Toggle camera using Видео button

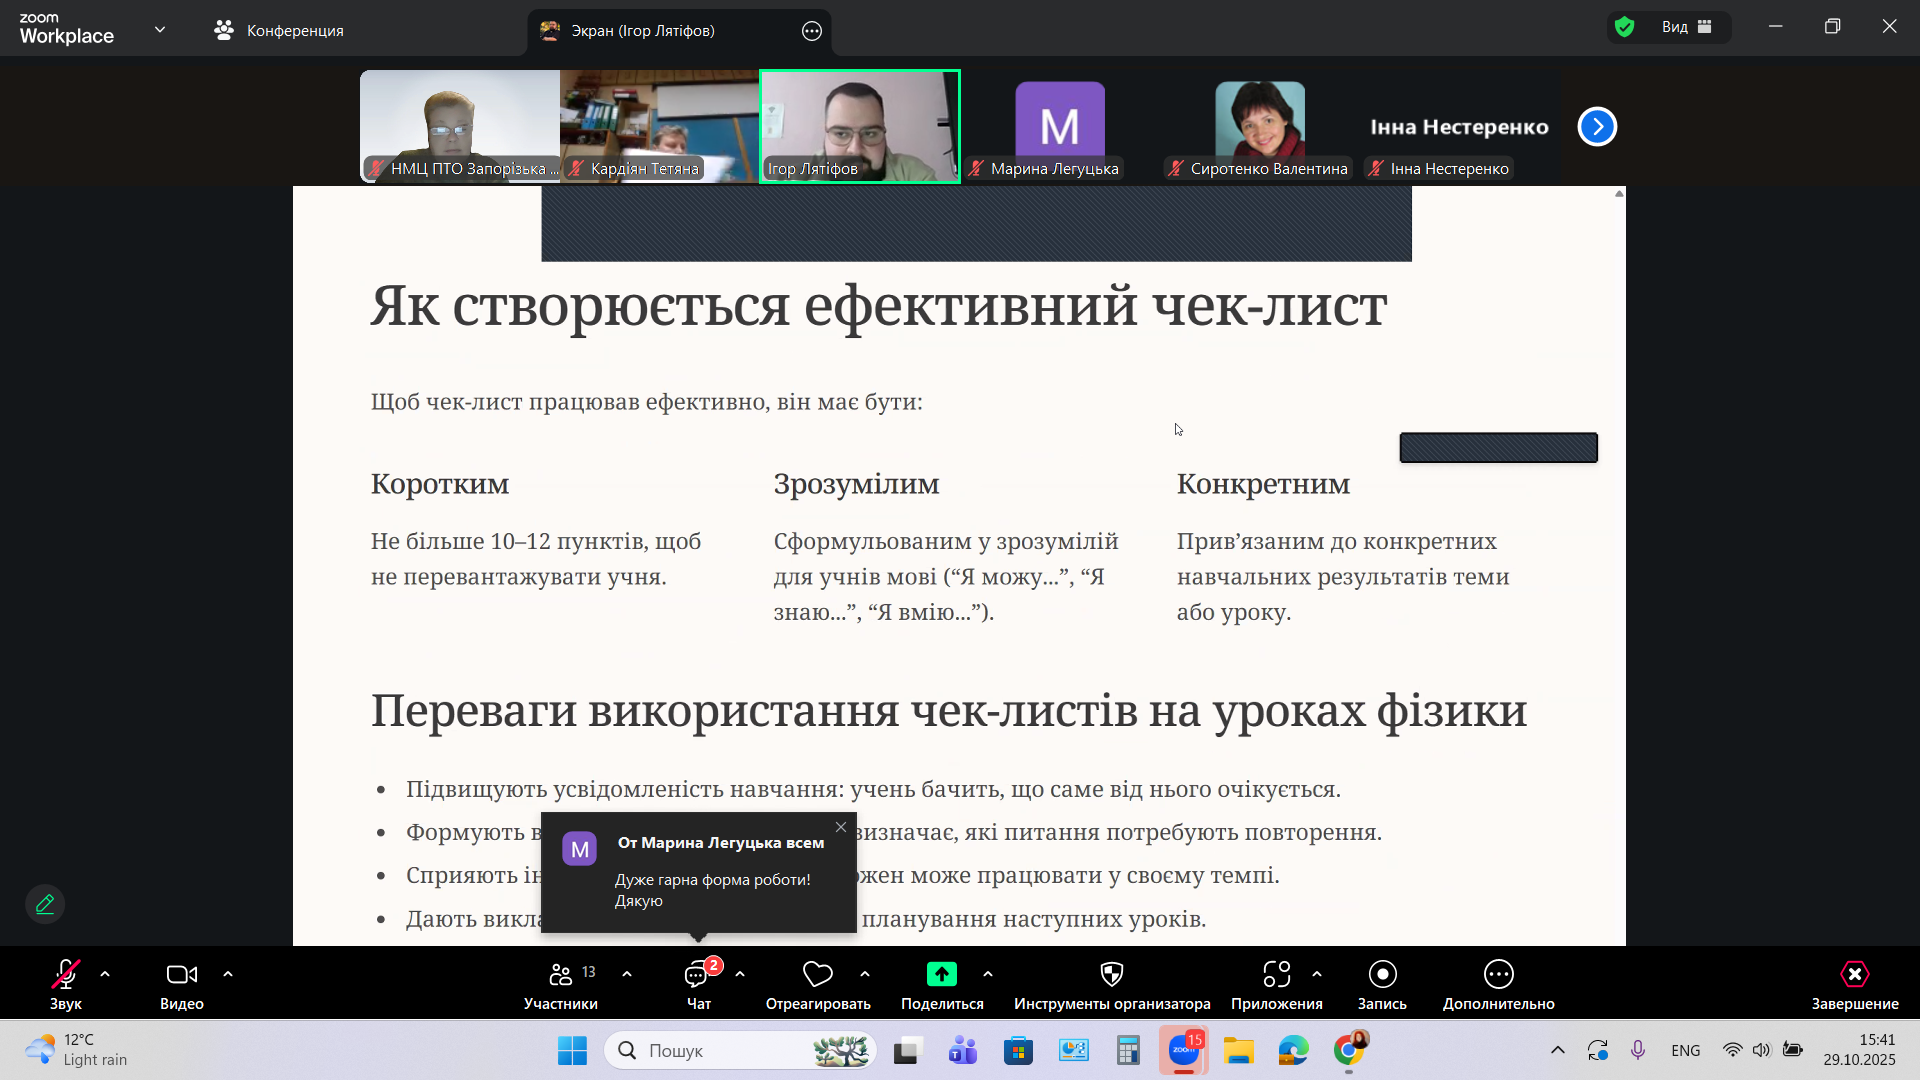point(181,975)
